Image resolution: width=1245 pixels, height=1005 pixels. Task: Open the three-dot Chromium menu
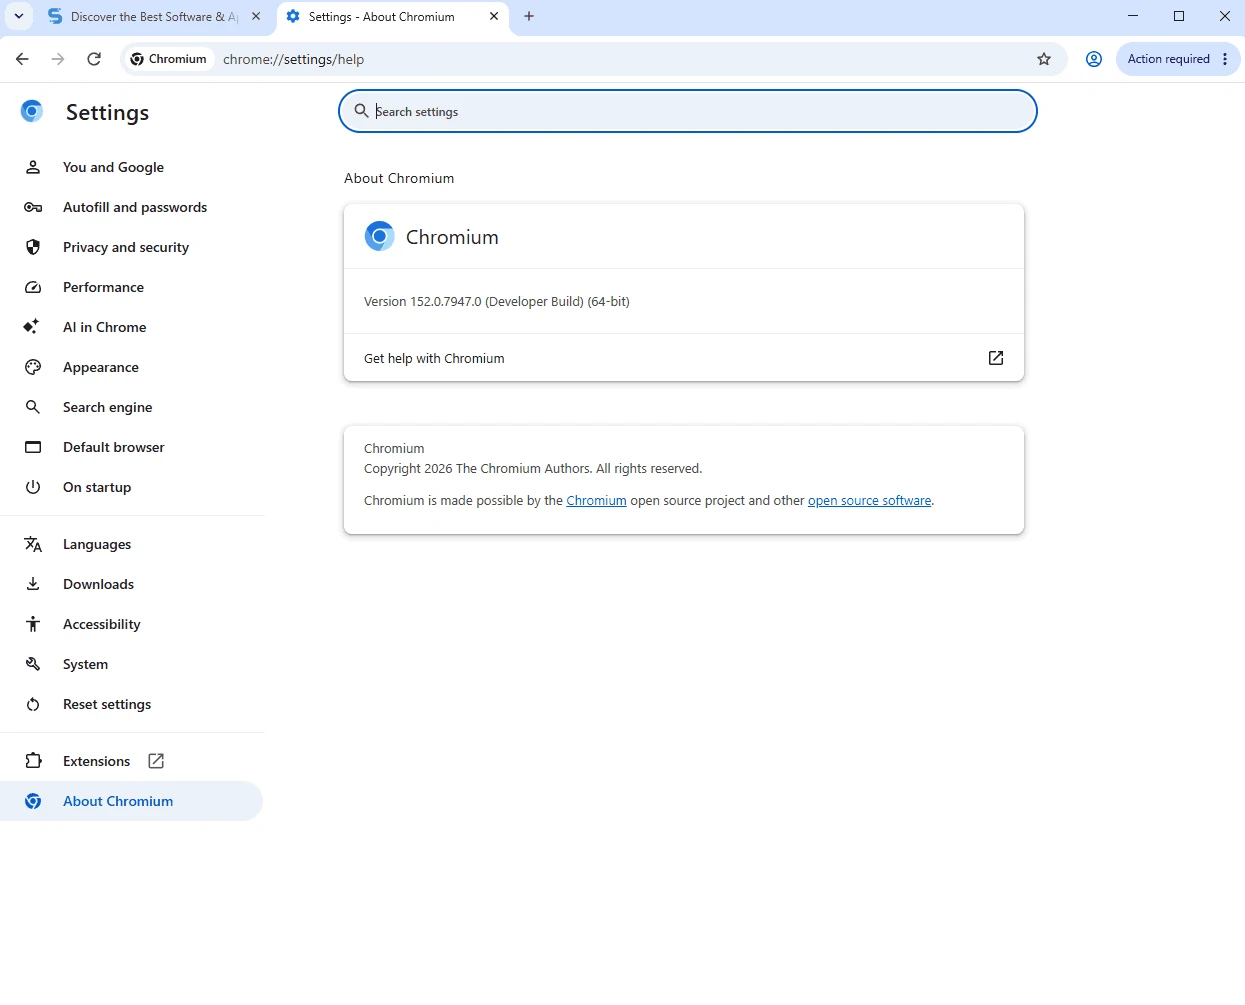point(1225,59)
